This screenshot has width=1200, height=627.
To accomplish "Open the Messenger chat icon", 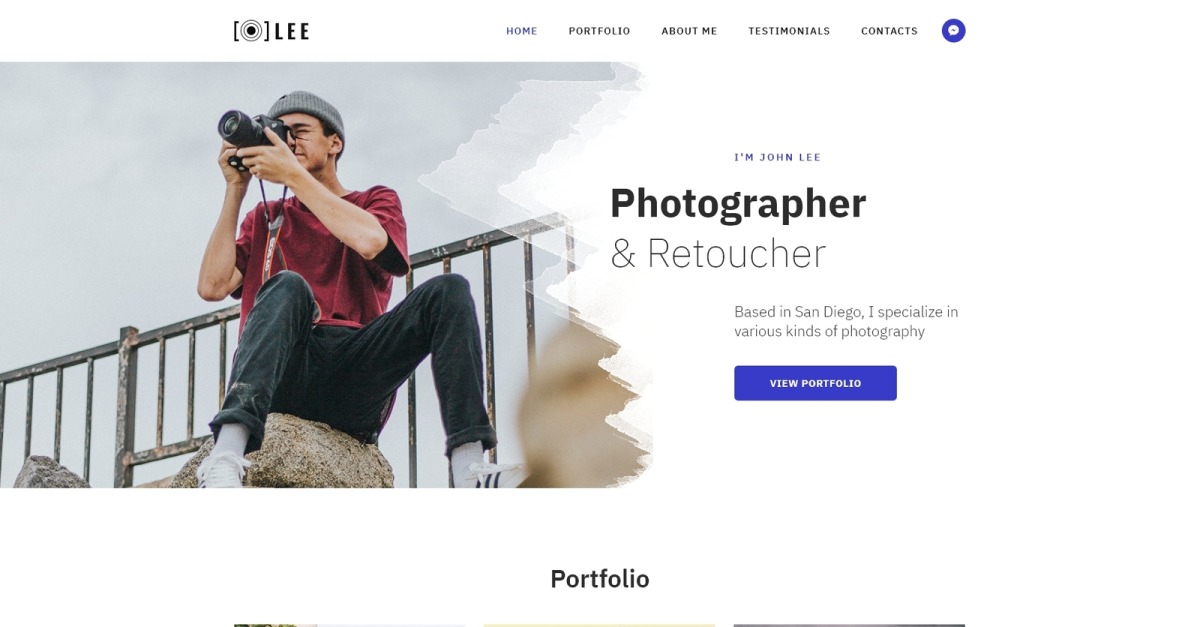I will coord(953,31).
